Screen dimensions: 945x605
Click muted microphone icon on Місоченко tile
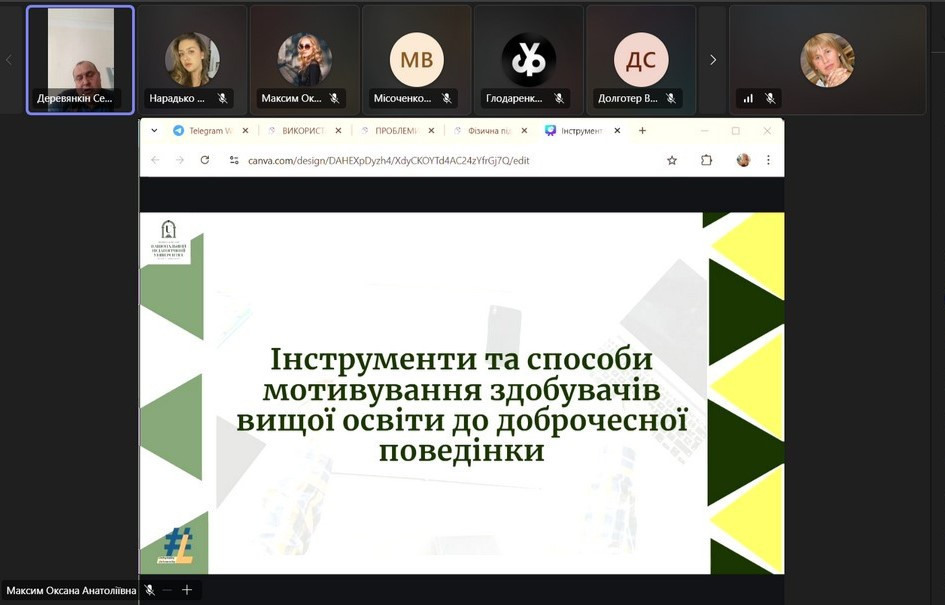click(447, 98)
